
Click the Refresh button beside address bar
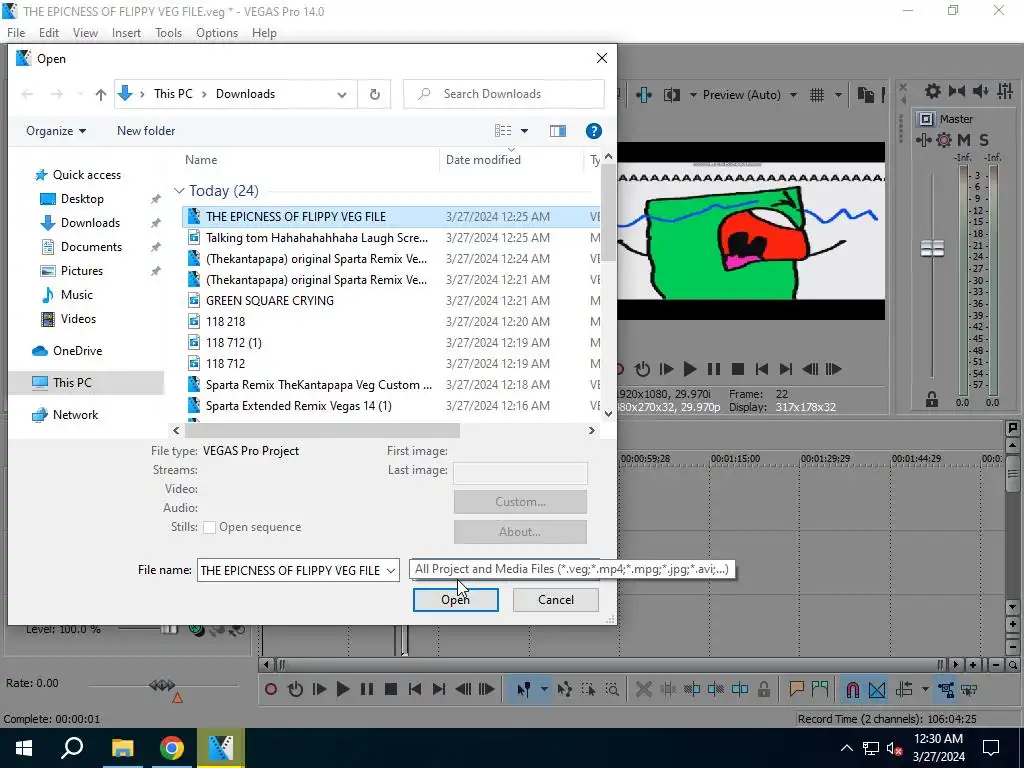click(375, 94)
